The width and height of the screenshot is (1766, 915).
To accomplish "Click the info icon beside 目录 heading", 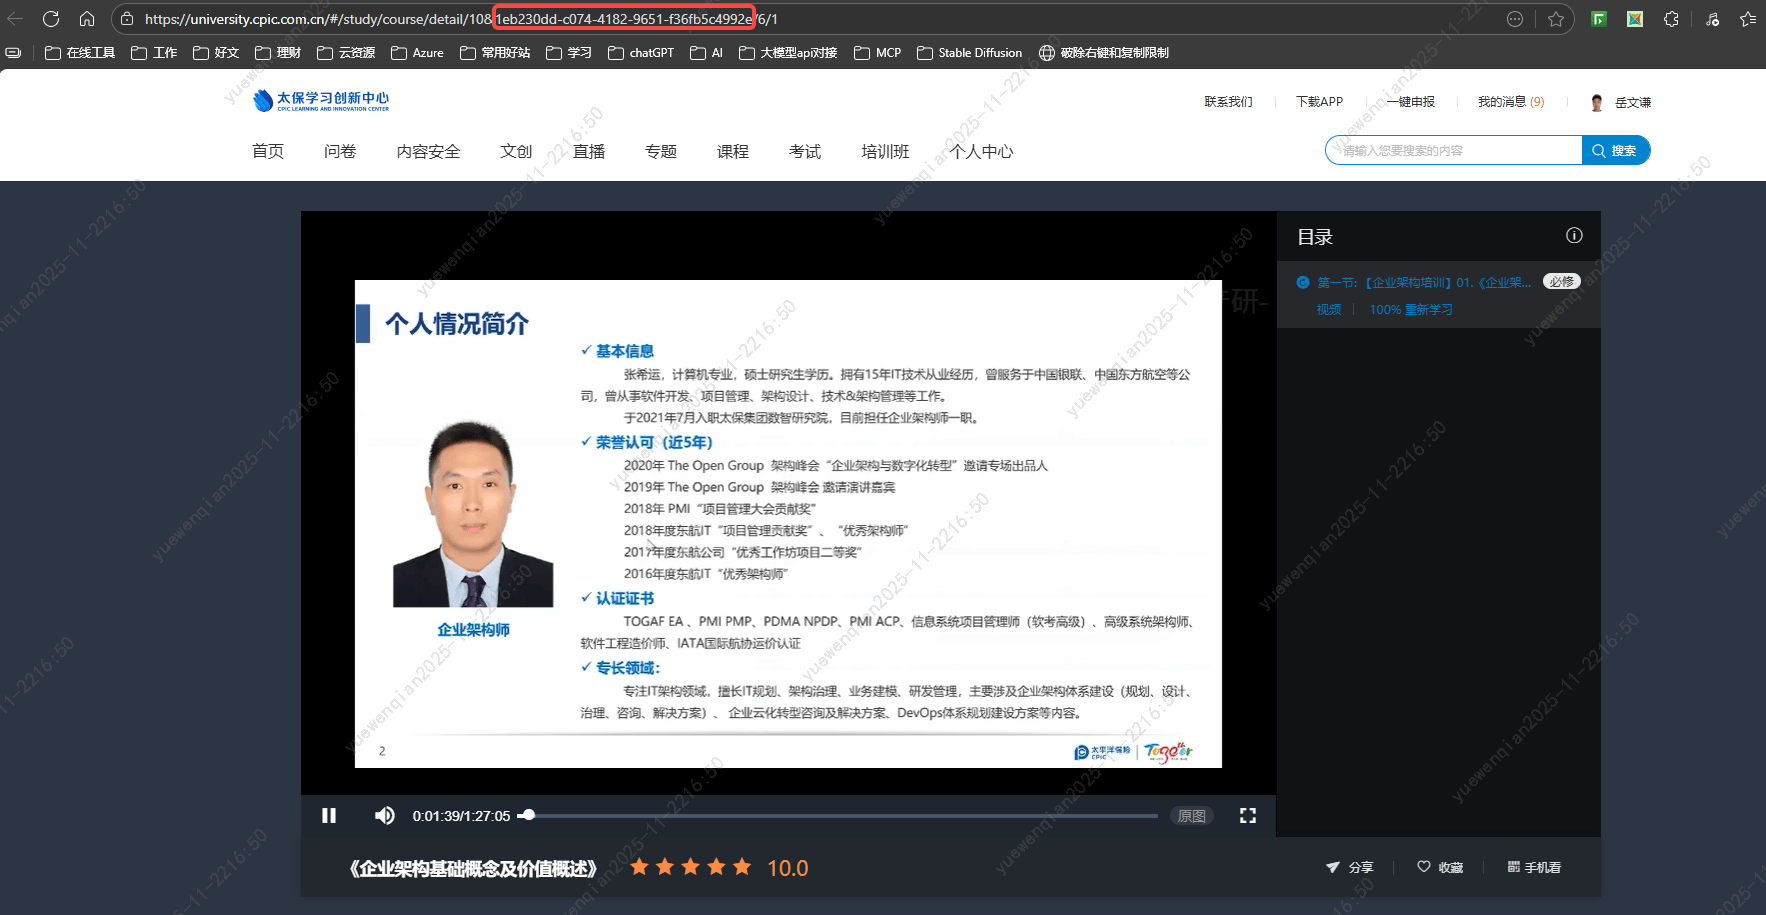I will [x=1574, y=235].
